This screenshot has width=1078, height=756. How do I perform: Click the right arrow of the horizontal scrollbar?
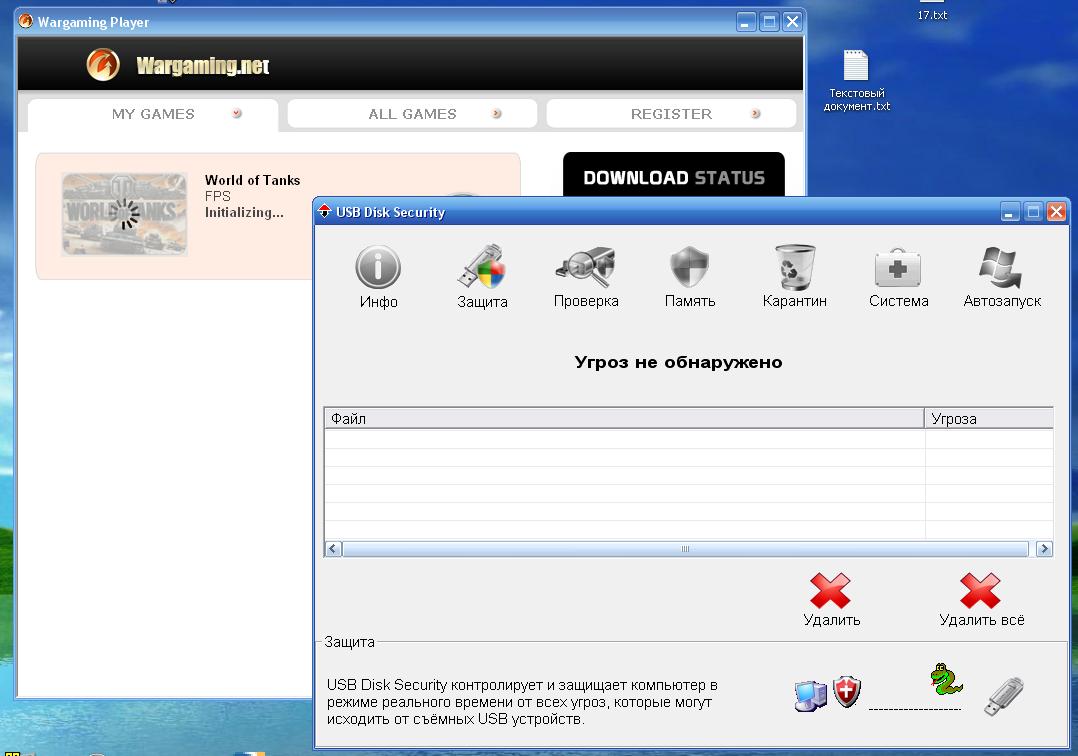(x=1044, y=548)
